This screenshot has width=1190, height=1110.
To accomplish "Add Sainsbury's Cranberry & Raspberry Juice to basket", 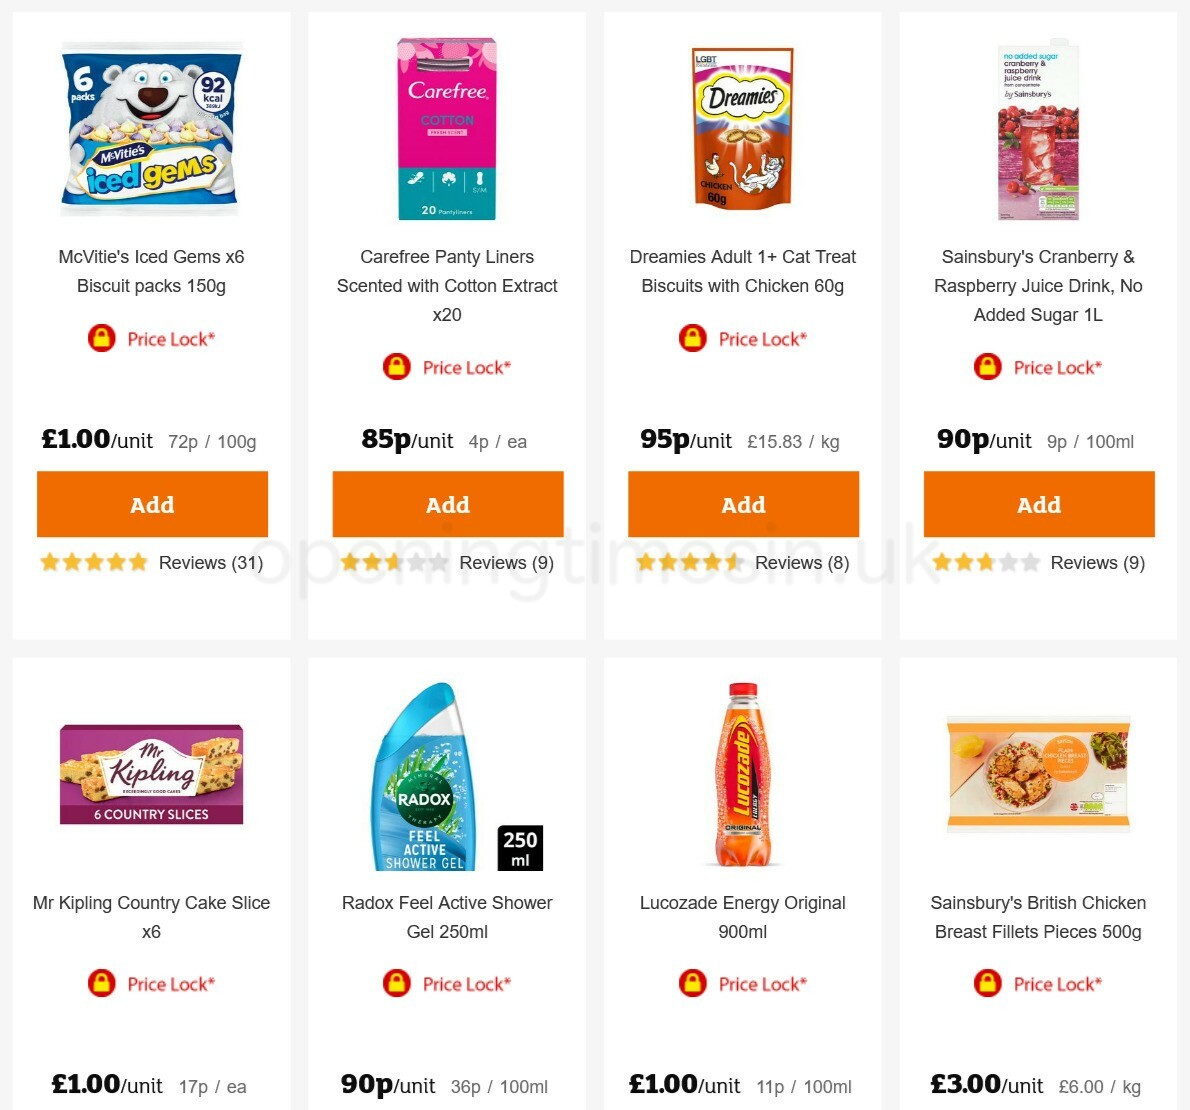I will tap(1039, 504).
